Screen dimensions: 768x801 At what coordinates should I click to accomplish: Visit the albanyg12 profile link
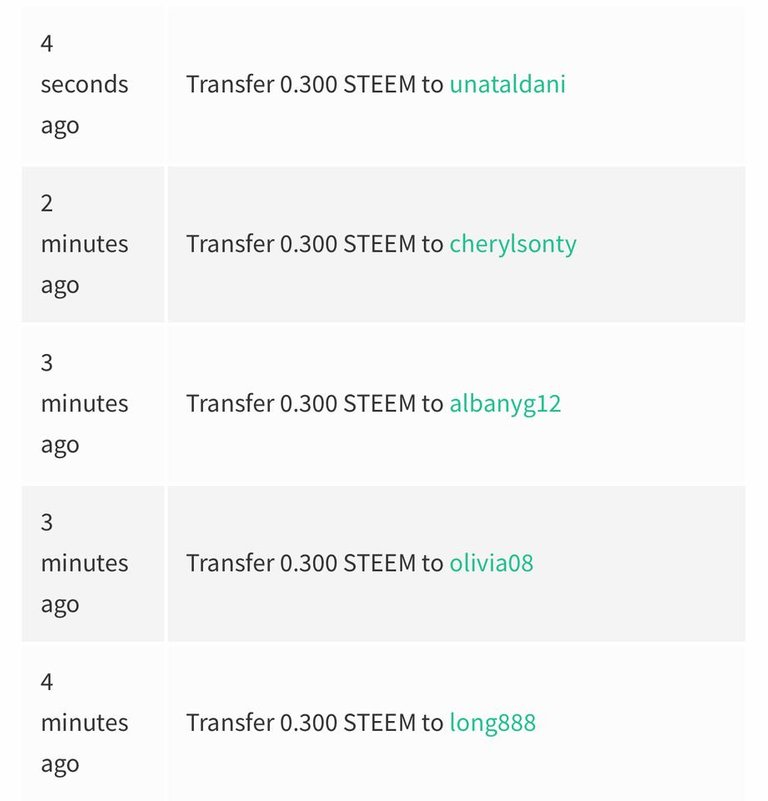pyautogui.click(x=505, y=404)
